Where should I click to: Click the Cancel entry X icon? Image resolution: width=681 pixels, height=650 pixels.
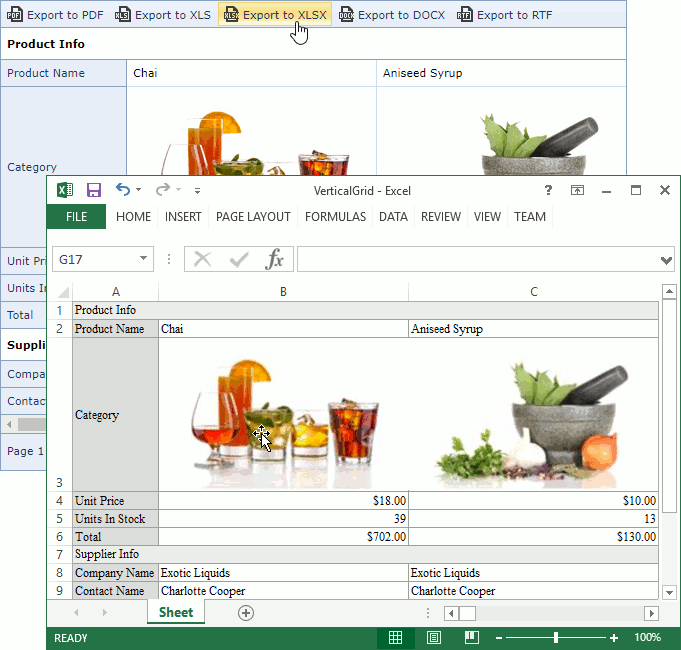(x=202, y=259)
